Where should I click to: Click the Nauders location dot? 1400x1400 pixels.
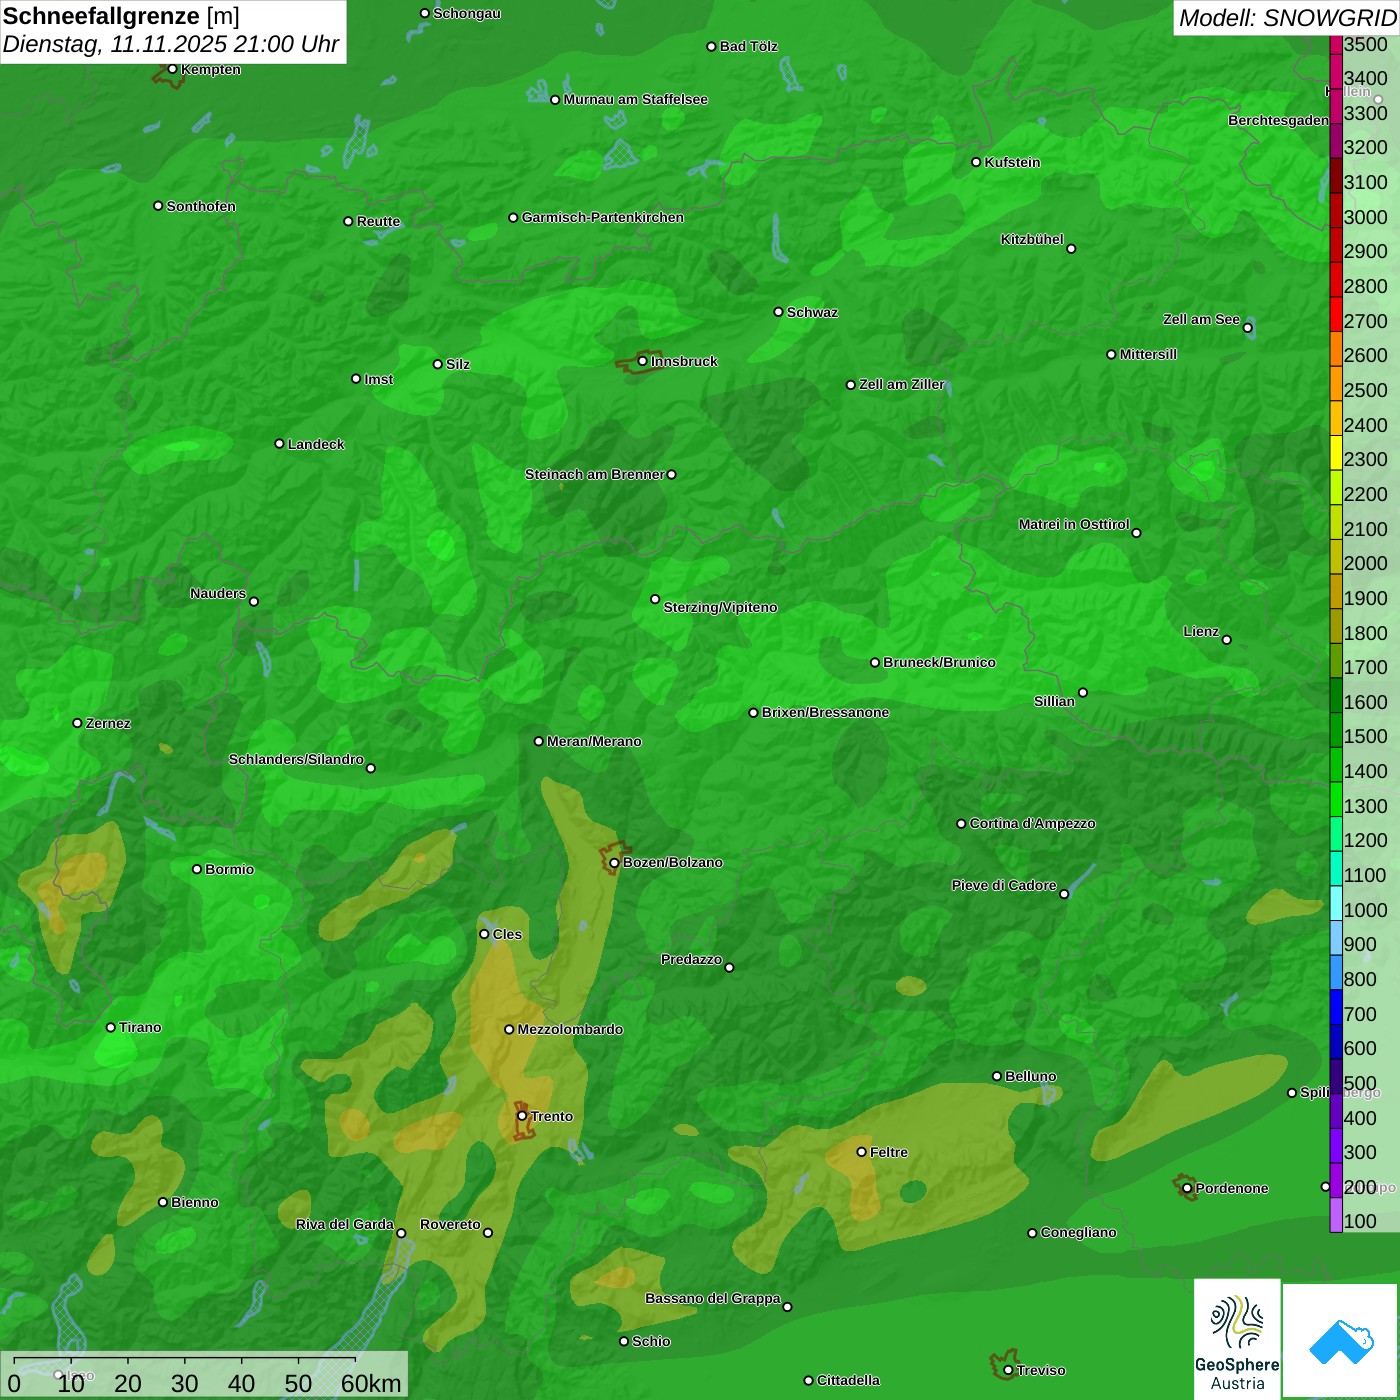(254, 601)
